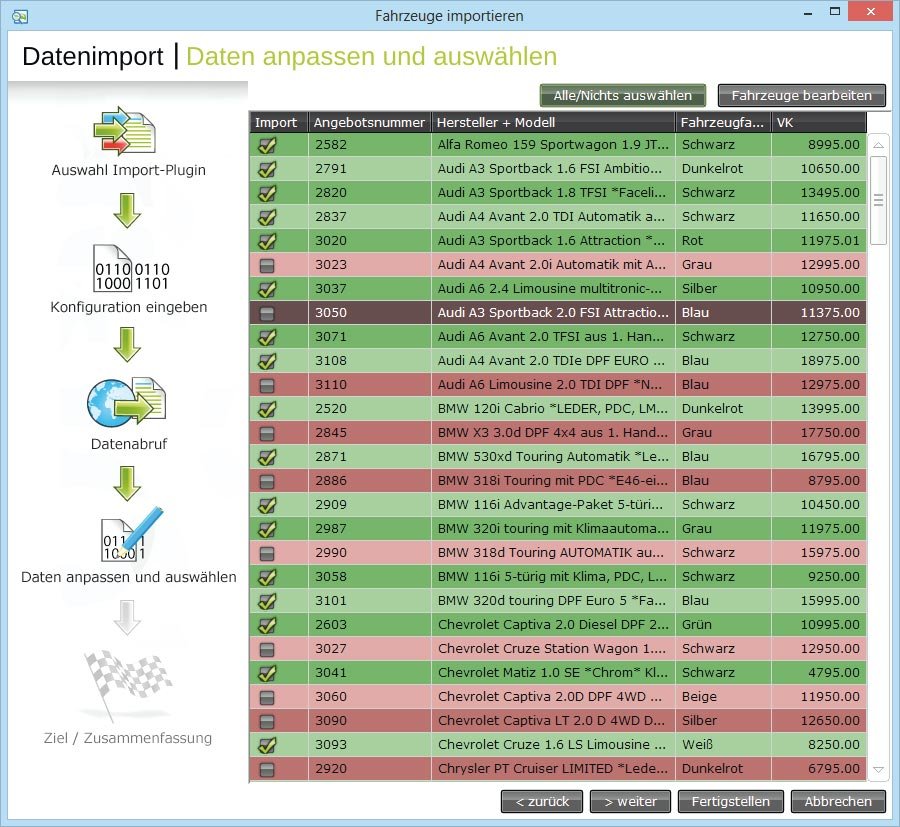Select Audi A4 Avant 2.0 TDIe DPF row

(557, 360)
